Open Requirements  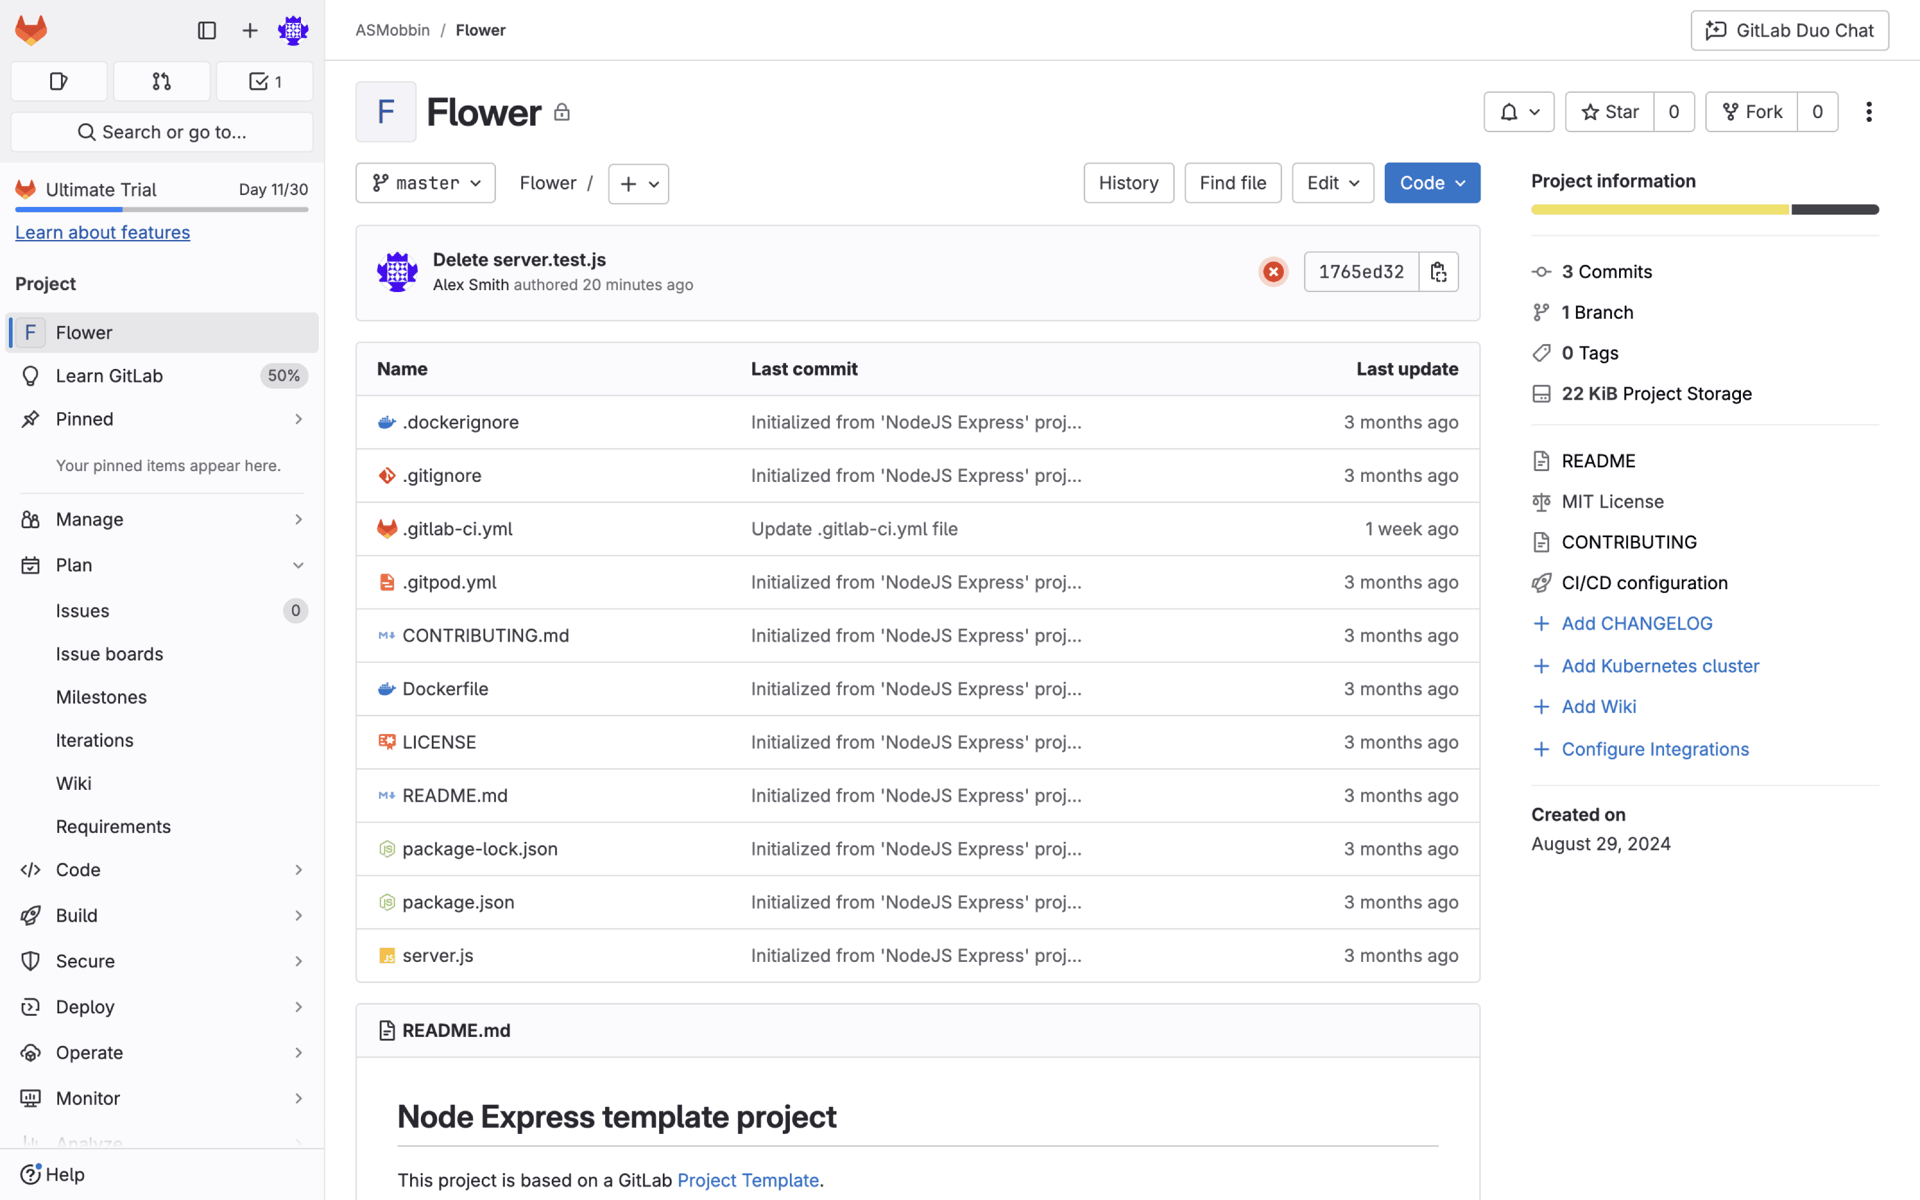162,826
